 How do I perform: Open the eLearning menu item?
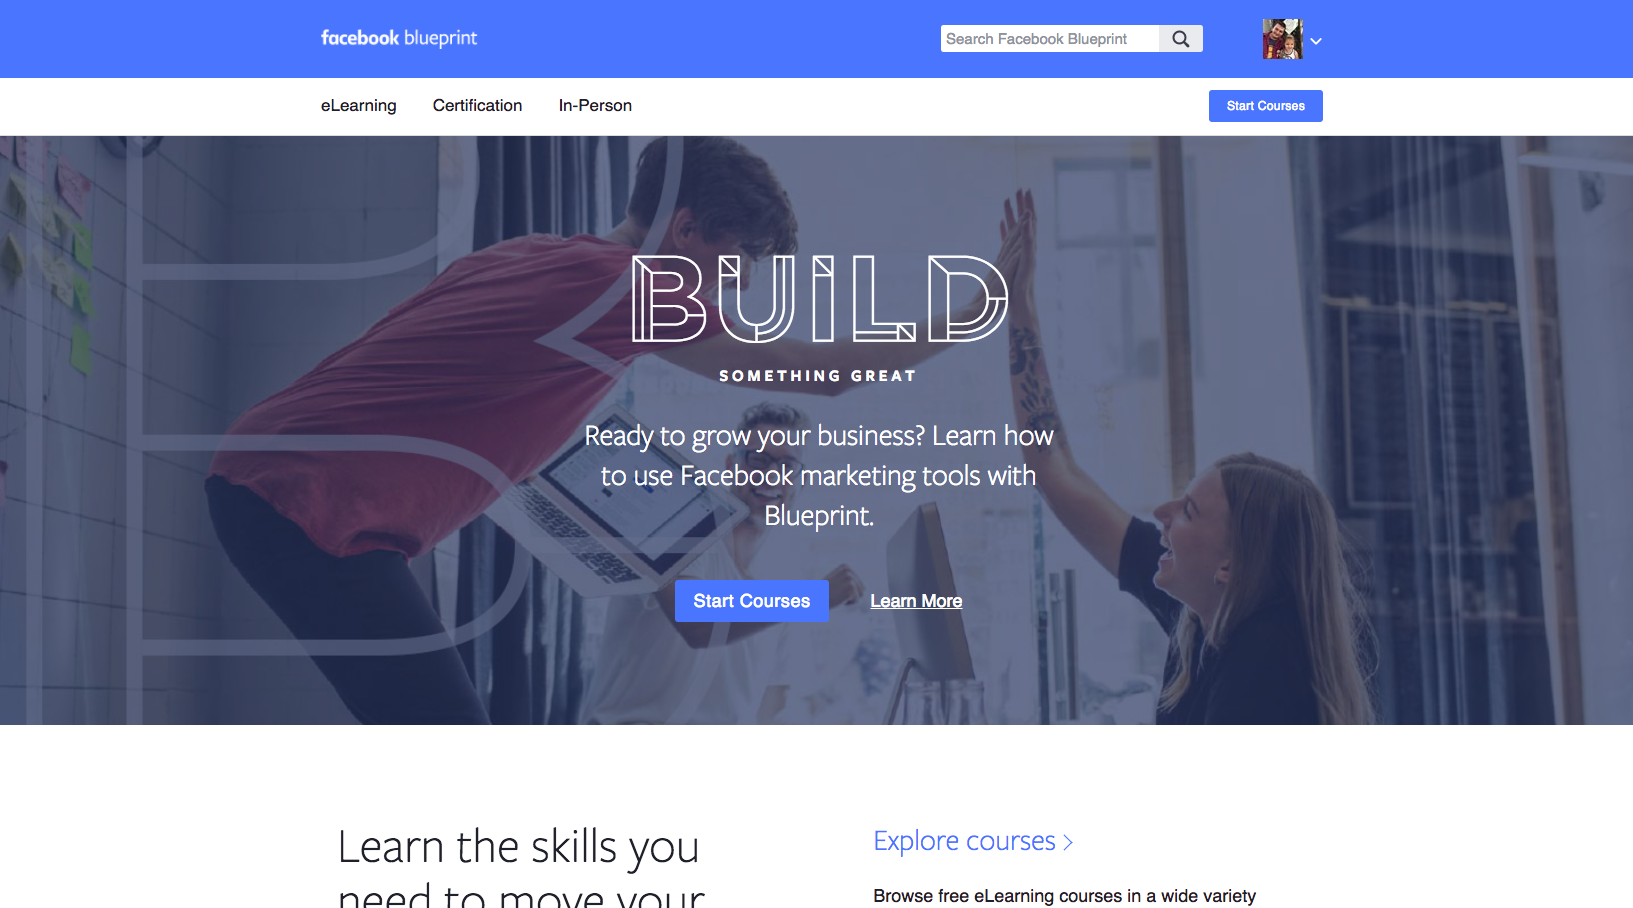(x=358, y=106)
